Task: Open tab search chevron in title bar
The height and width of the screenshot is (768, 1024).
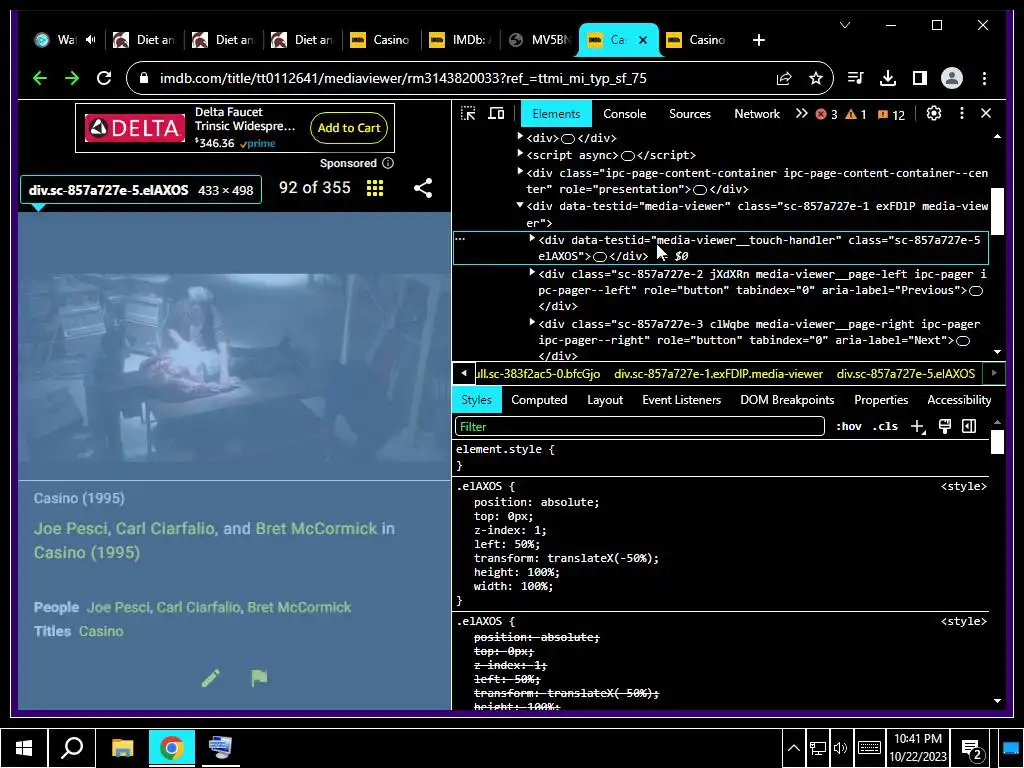Action: point(845,25)
